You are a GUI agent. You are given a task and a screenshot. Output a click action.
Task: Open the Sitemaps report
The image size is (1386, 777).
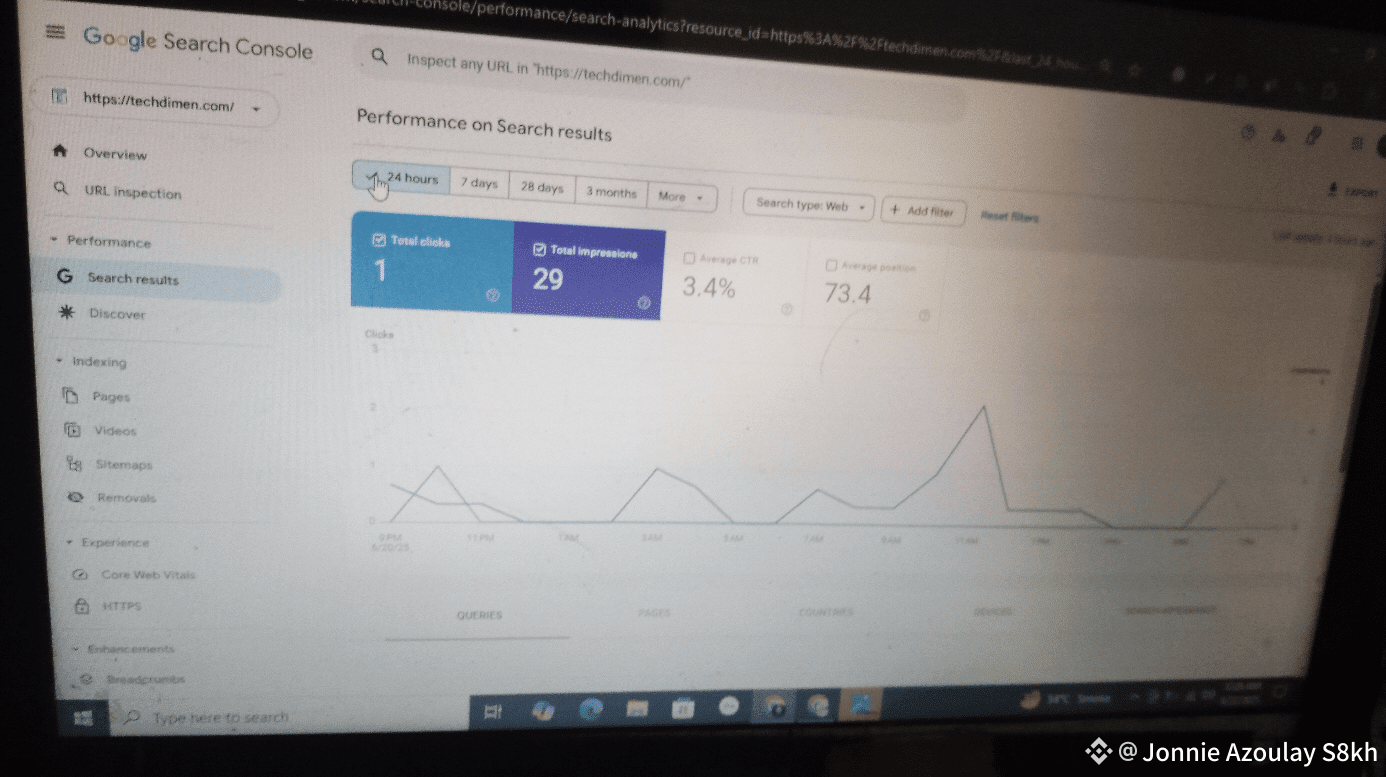click(124, 464)
